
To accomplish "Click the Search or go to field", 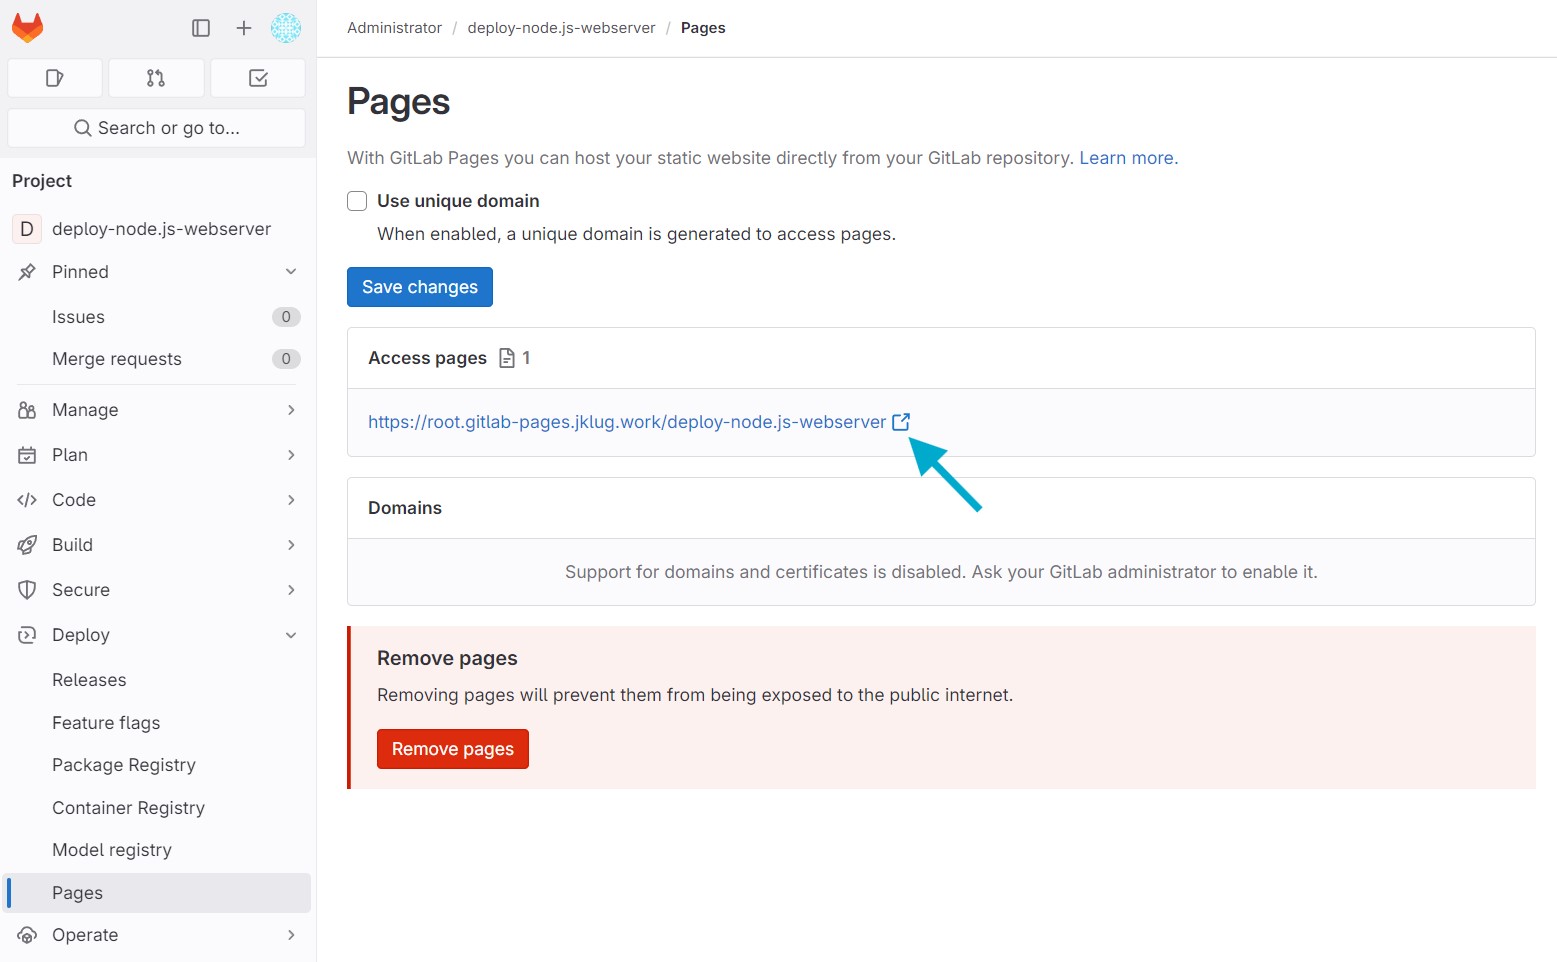I will tap(157, 128).
